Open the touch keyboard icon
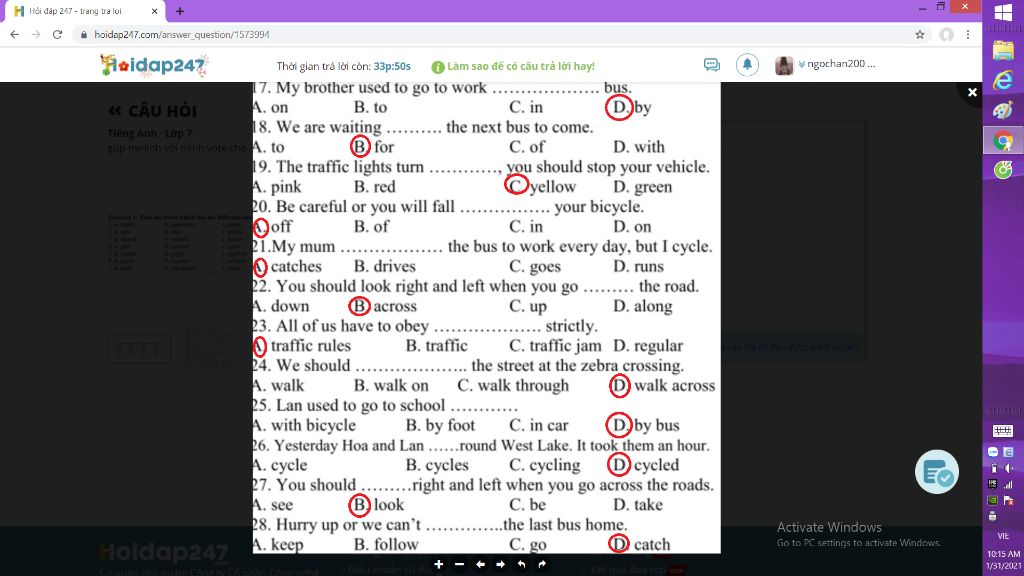This screenshot has height=576, width=1024. 1002,430
